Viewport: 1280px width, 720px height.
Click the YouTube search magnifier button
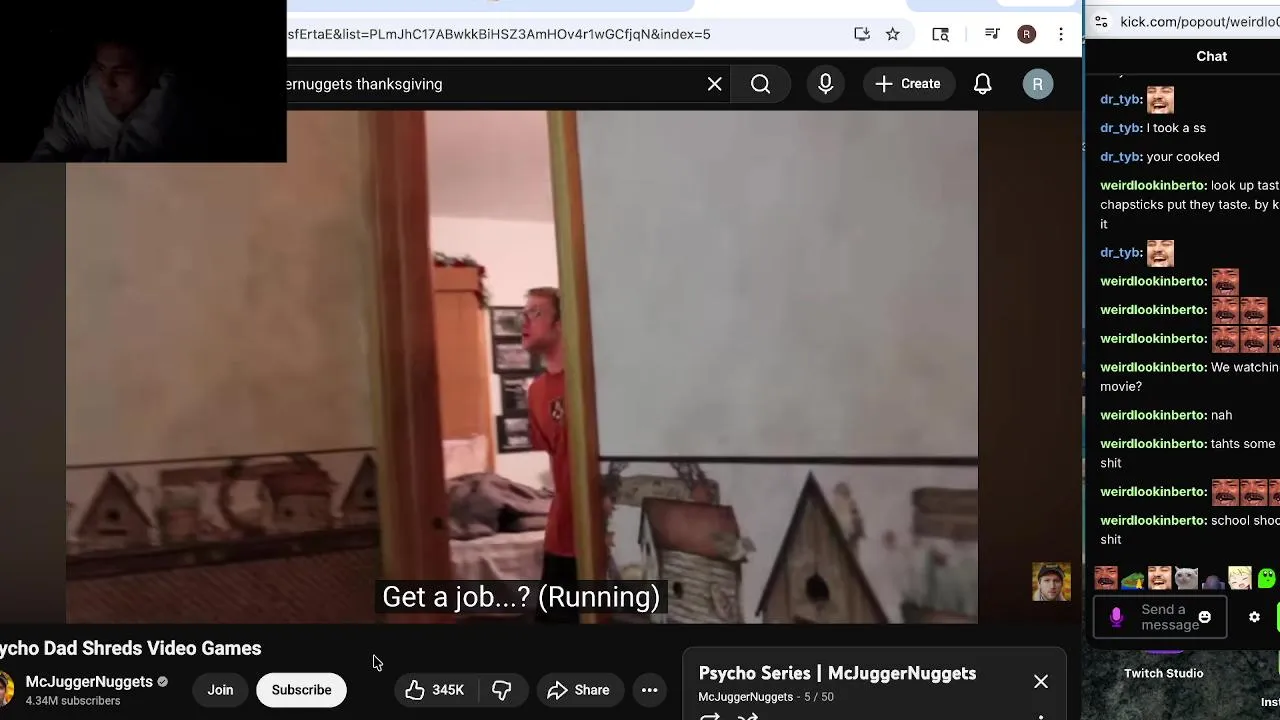tap(761, 84)
